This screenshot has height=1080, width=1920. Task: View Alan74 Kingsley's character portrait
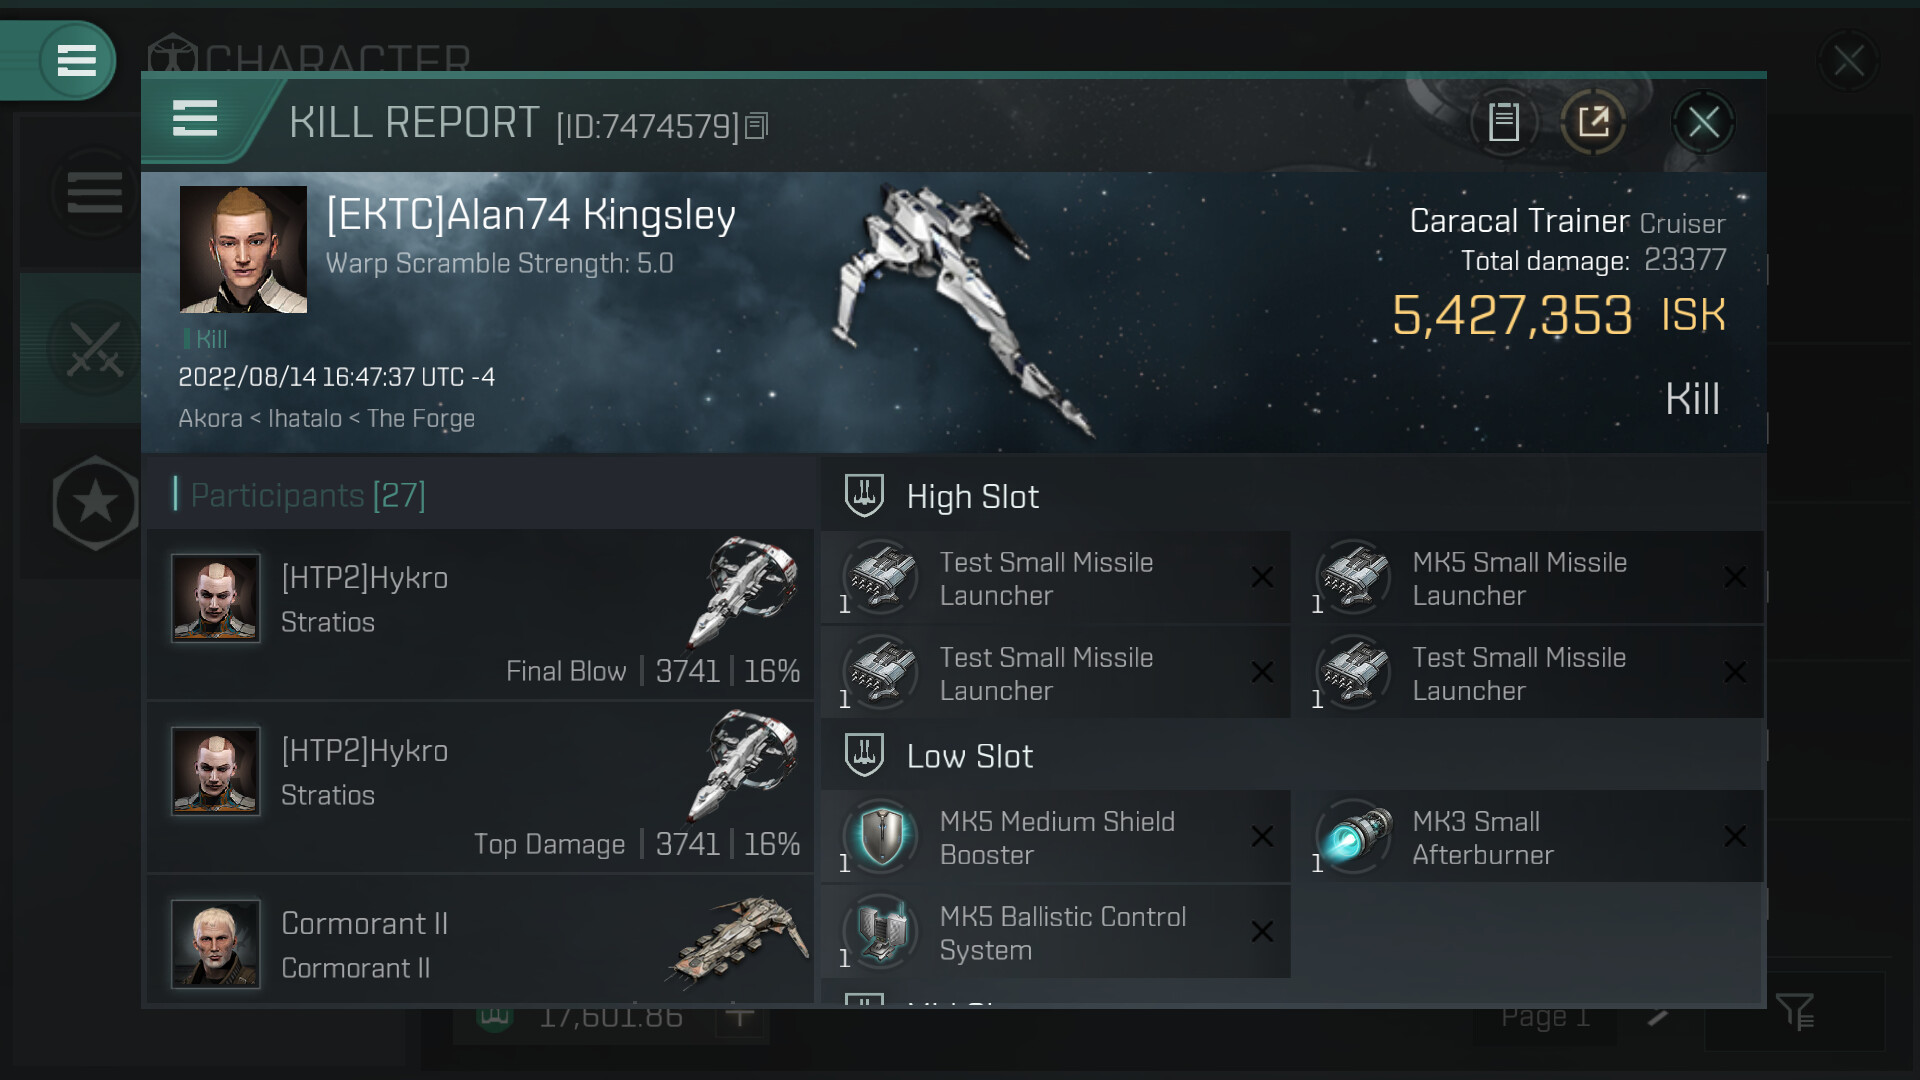click(x=243, y=249)
